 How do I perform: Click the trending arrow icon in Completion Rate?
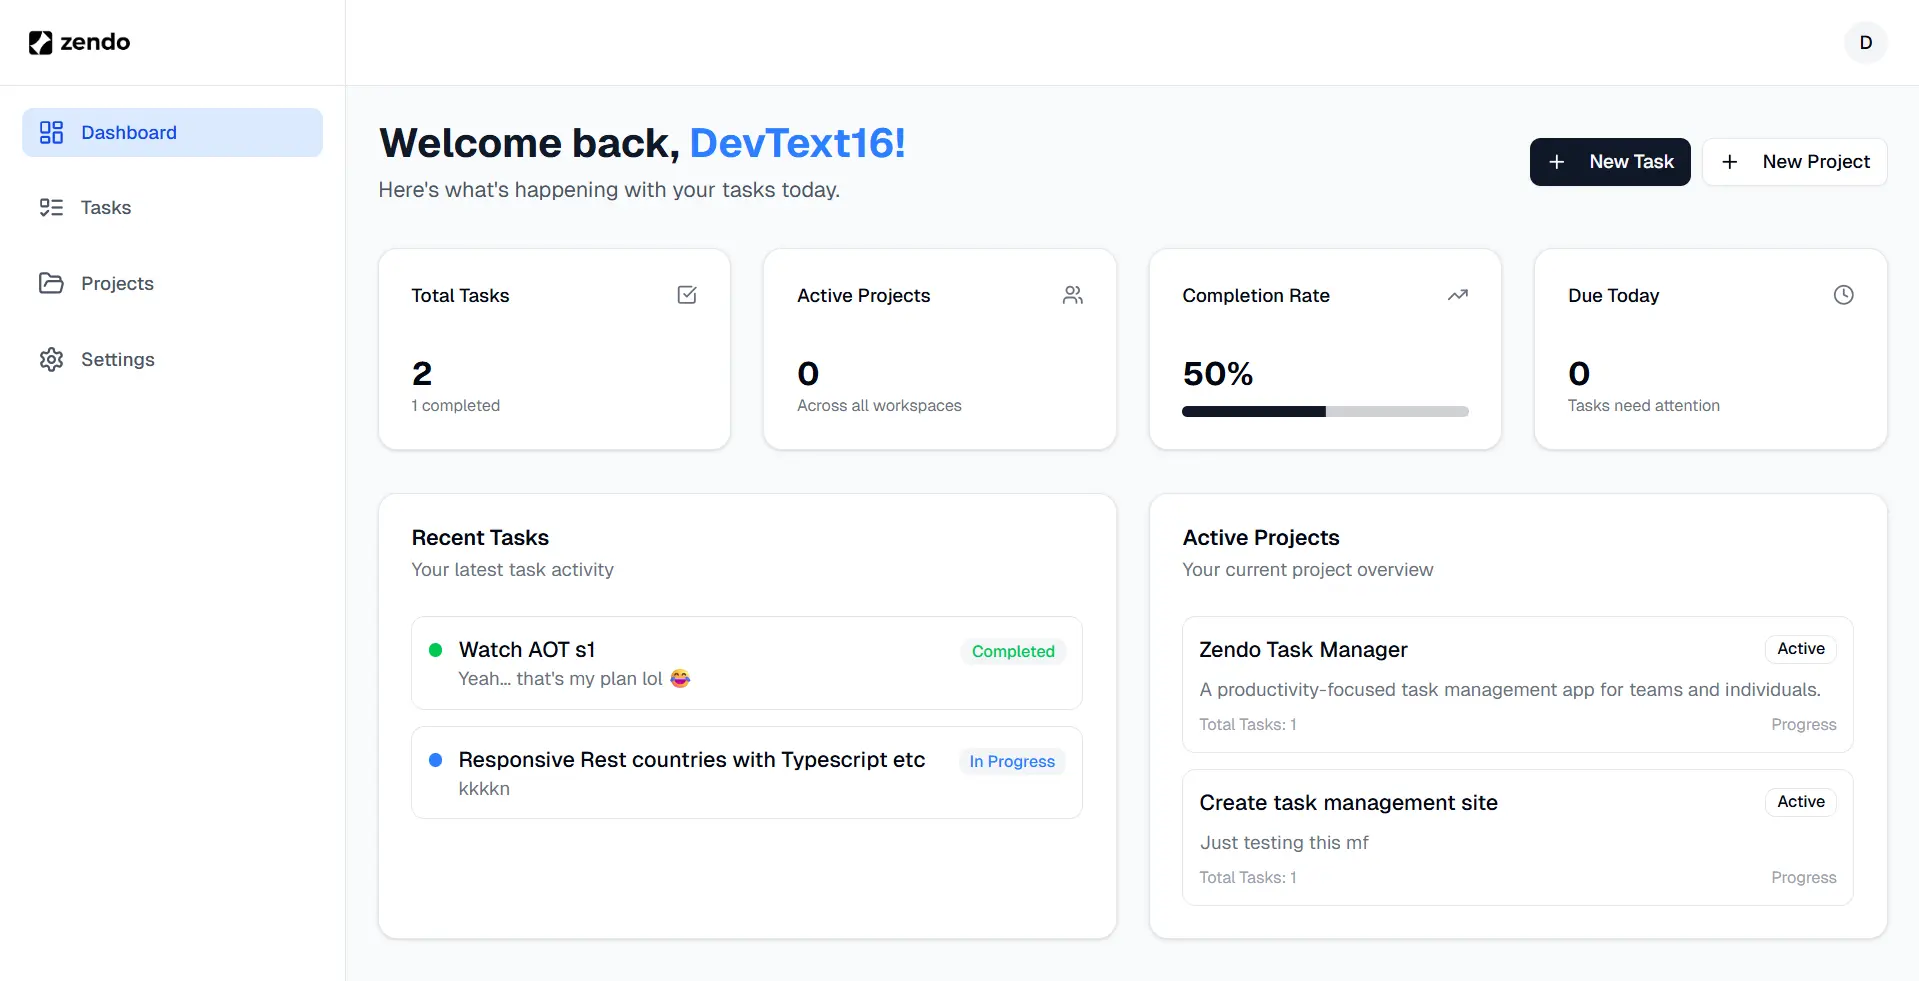point(1457,295)
